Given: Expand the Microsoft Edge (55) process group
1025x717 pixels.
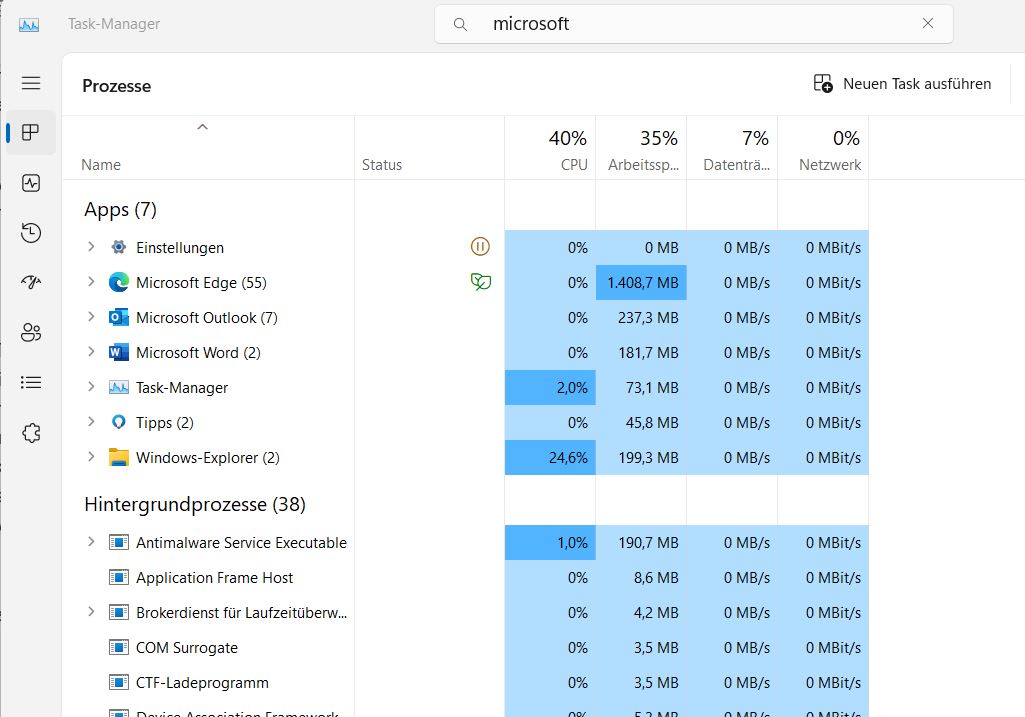Looking at the screenshot, I should tap(91, 282).
